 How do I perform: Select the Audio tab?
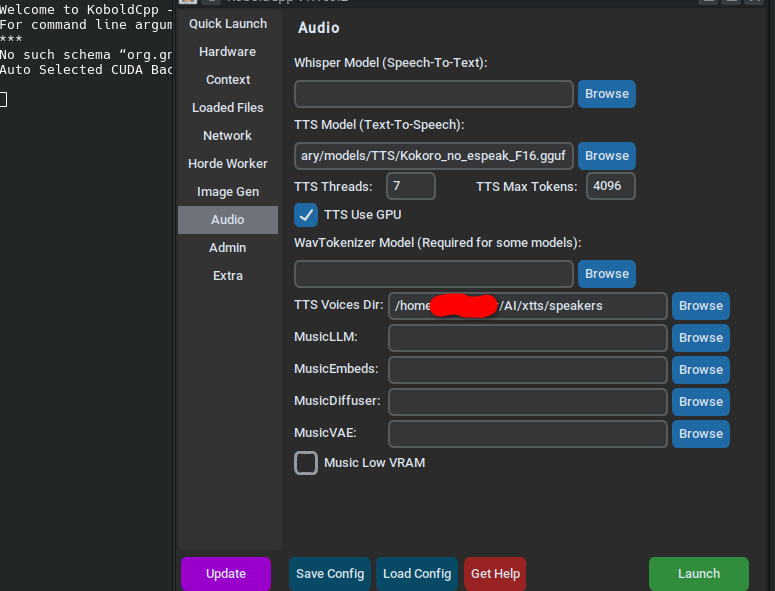coord(228,220)
